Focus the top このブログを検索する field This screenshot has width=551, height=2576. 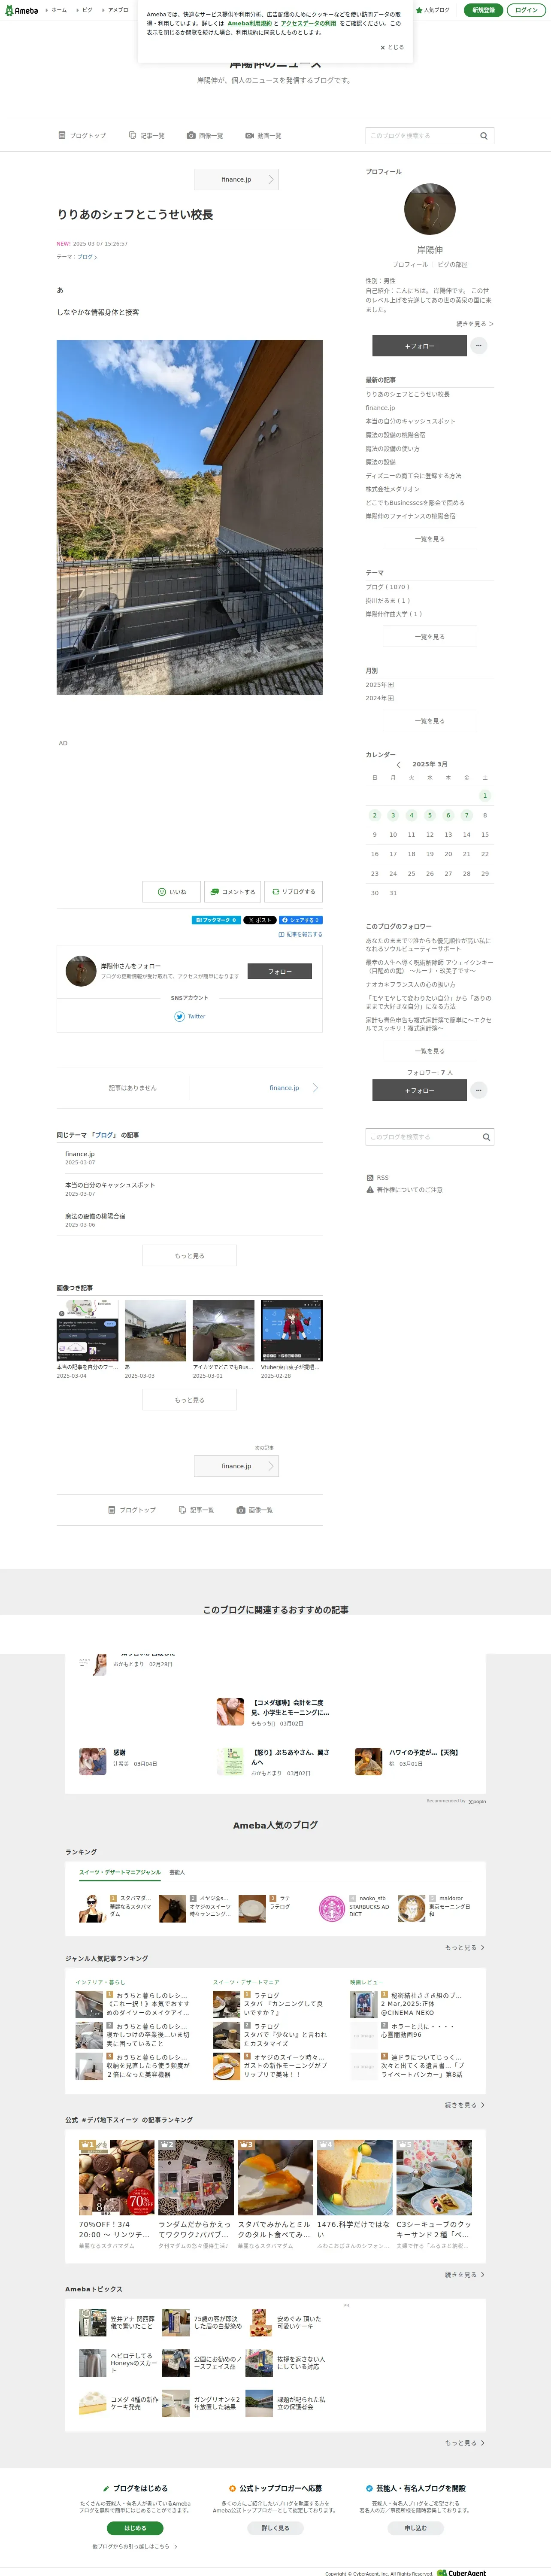tap(421, 136)
